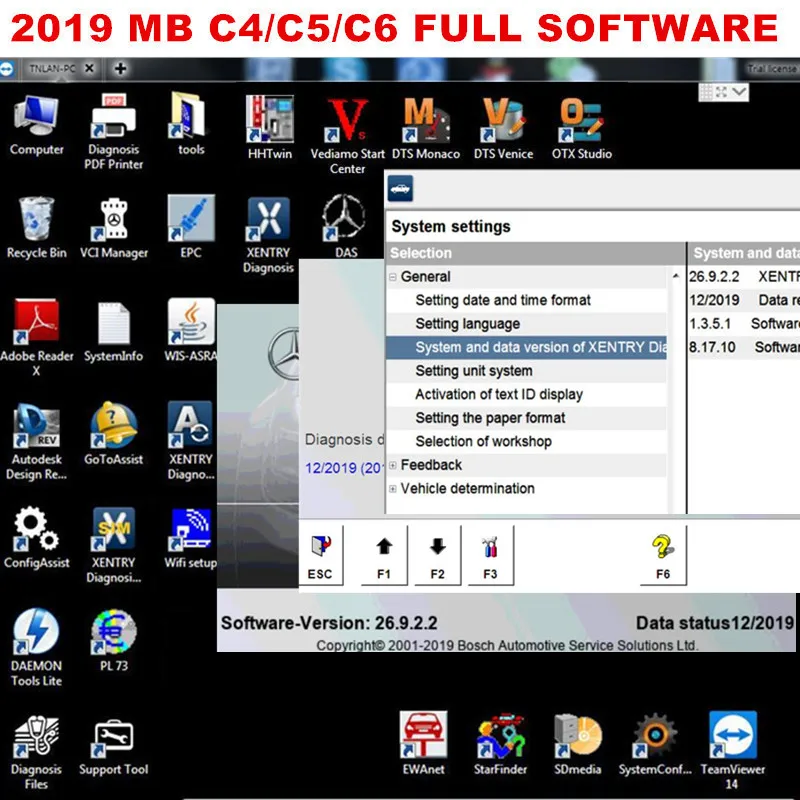Open VCI Manager shortcut
This screenshot has height=800, width=800.
point(114,219)
